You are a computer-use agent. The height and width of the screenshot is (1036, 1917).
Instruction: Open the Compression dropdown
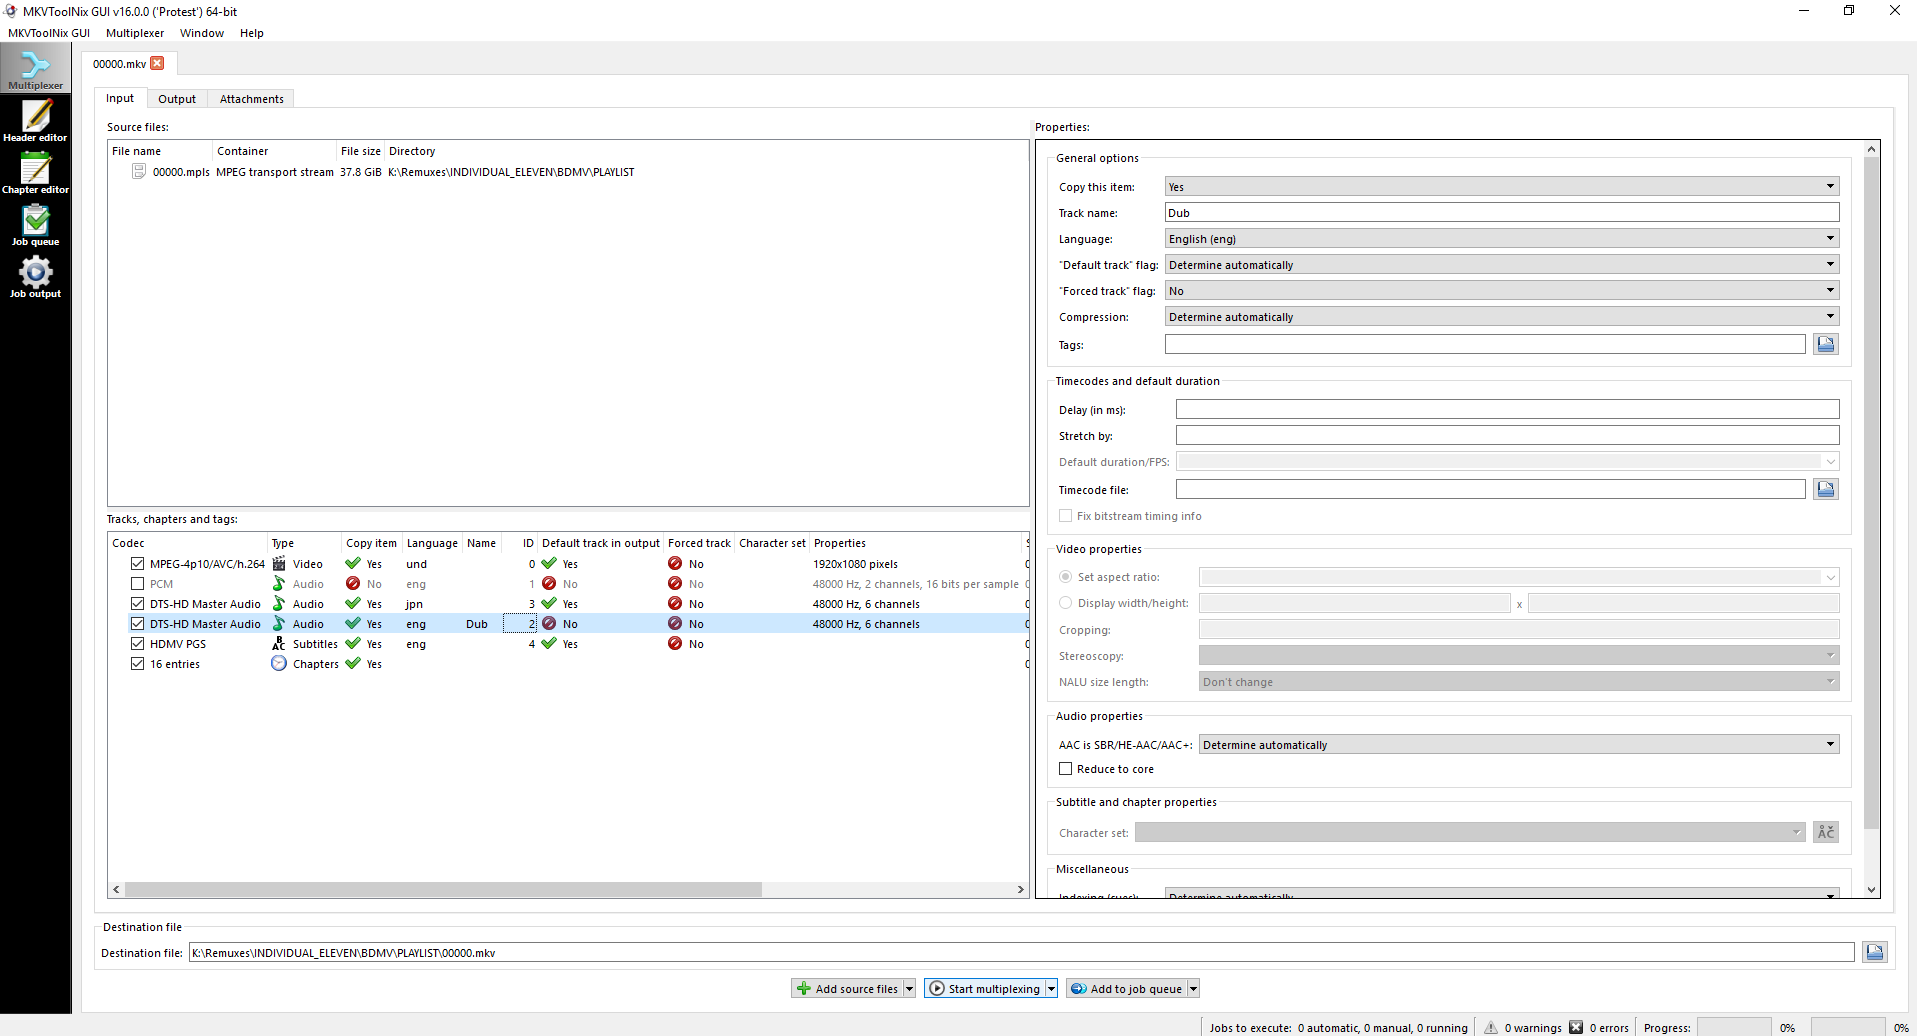point(1502,317)
